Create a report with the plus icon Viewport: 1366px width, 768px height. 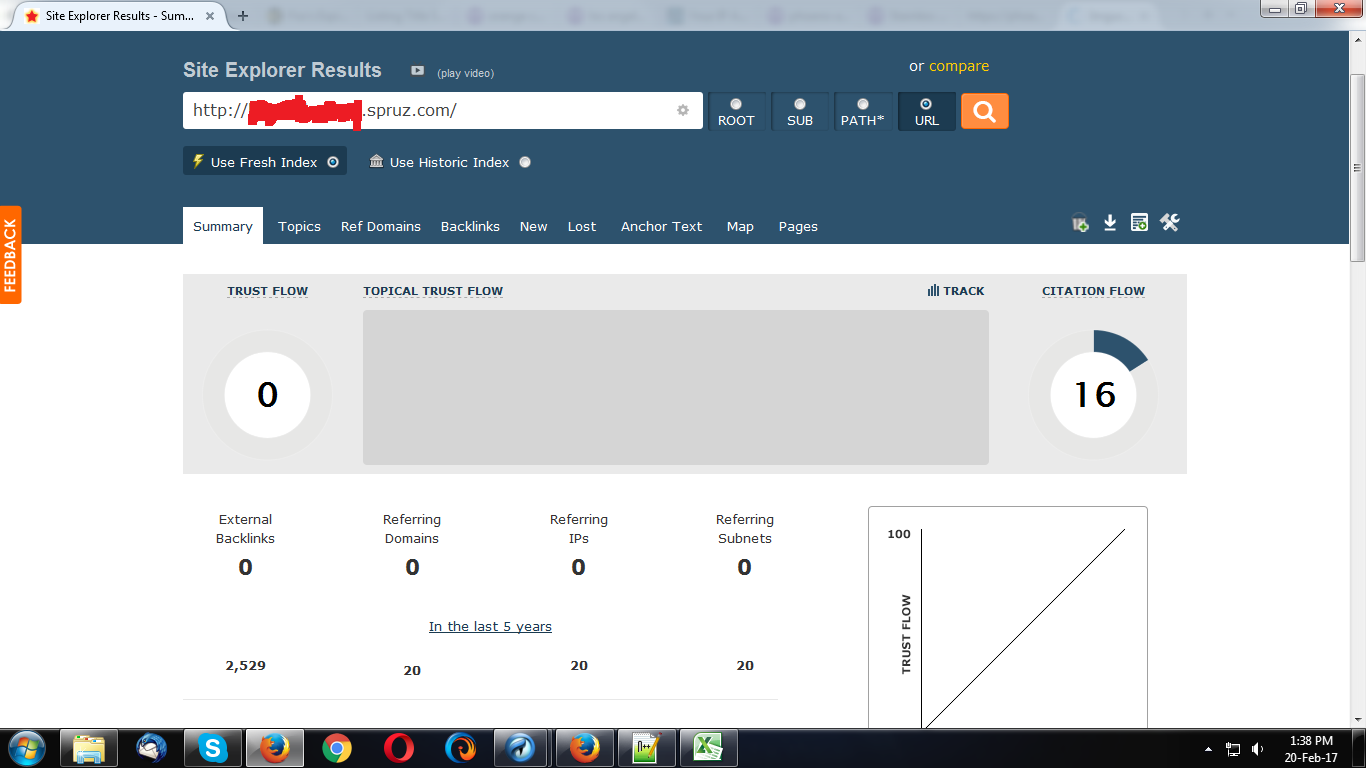[1139, 223]
